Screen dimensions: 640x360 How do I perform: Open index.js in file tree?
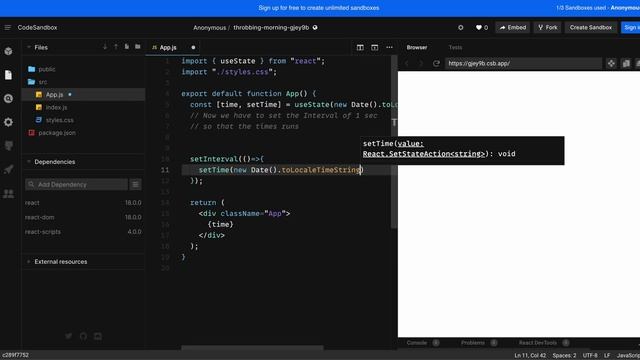(56, 107)
